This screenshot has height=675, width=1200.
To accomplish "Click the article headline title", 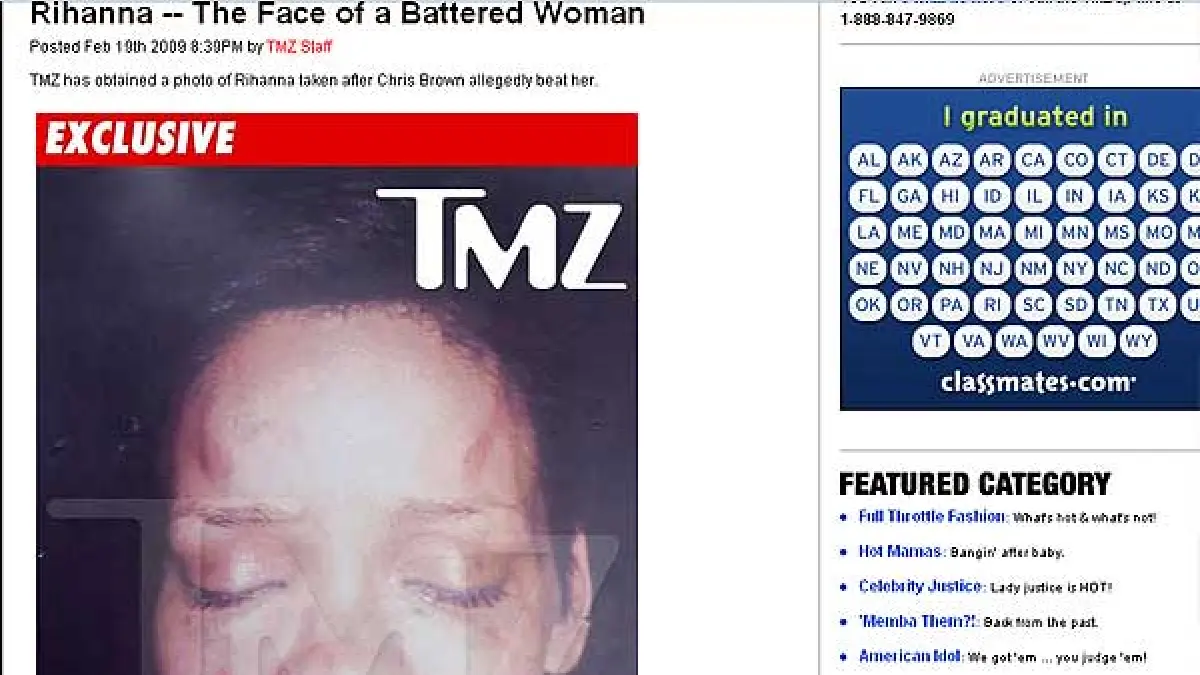I will tap(337, 15).
